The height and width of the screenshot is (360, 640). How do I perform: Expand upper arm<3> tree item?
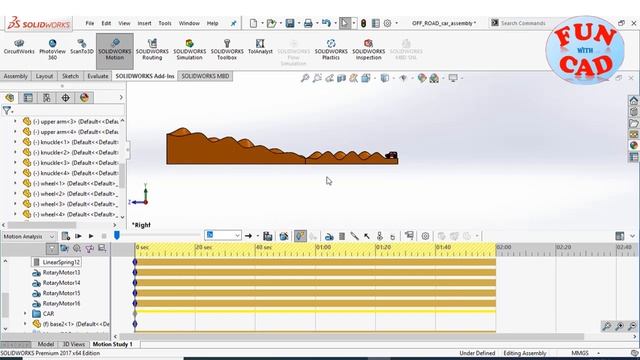point(16,121)
